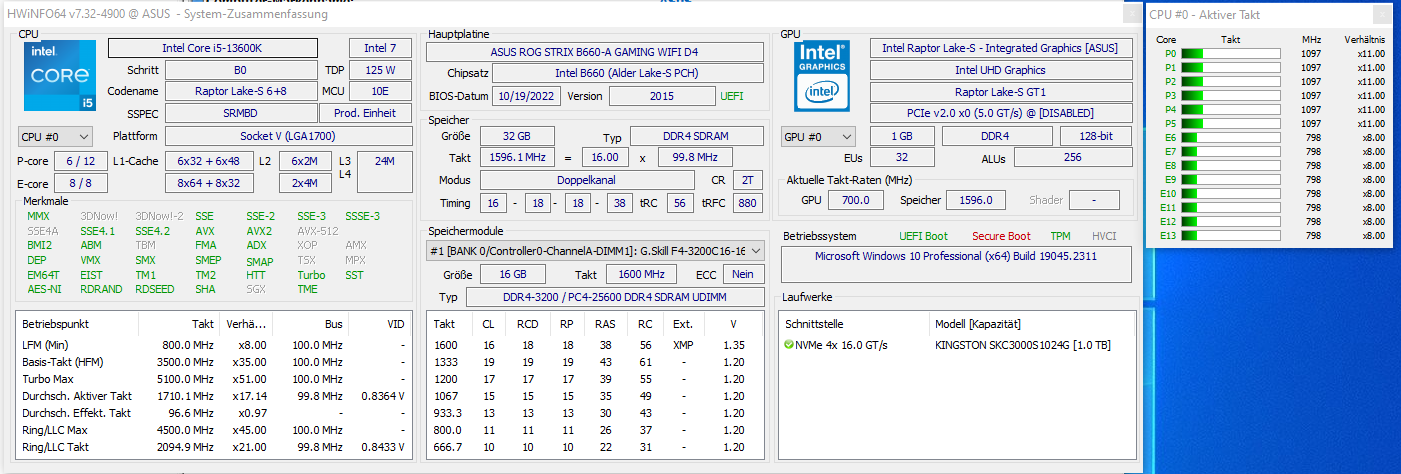Click the Prod. Einheit field
The width and height of the screenshot is (1401, 474).
(x=366, y=113)
